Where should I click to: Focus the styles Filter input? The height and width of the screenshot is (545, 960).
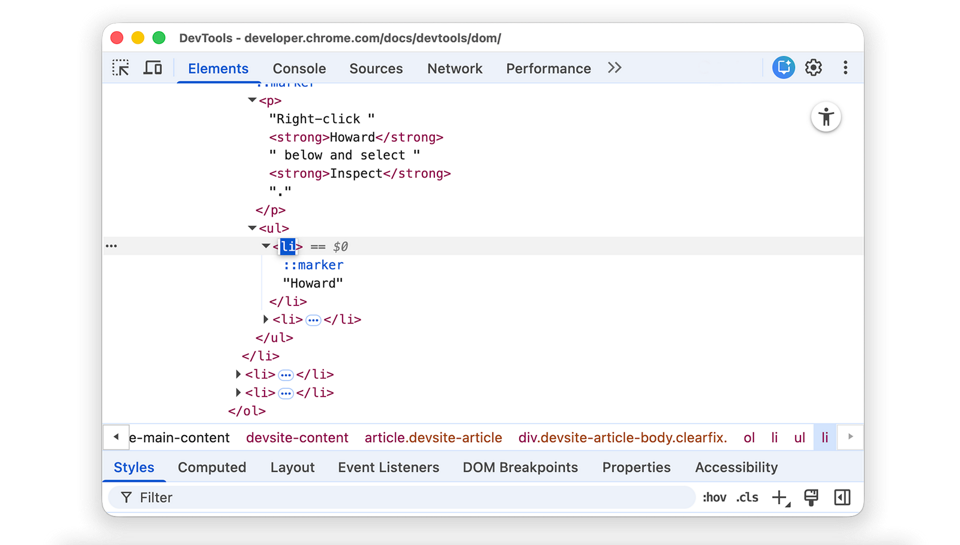(x=402, y=497)
